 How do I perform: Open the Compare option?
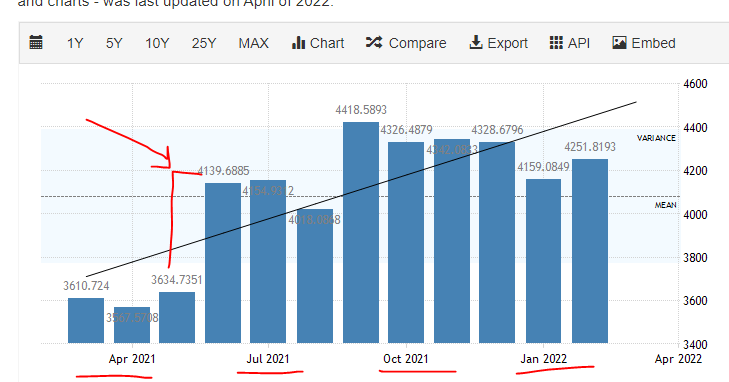406,43
